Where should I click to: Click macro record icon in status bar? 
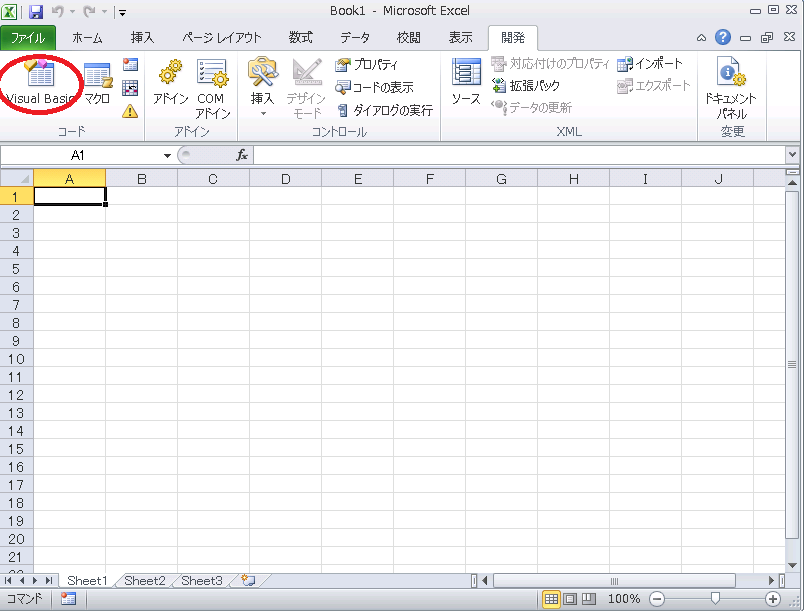click(x=68, y=599)
